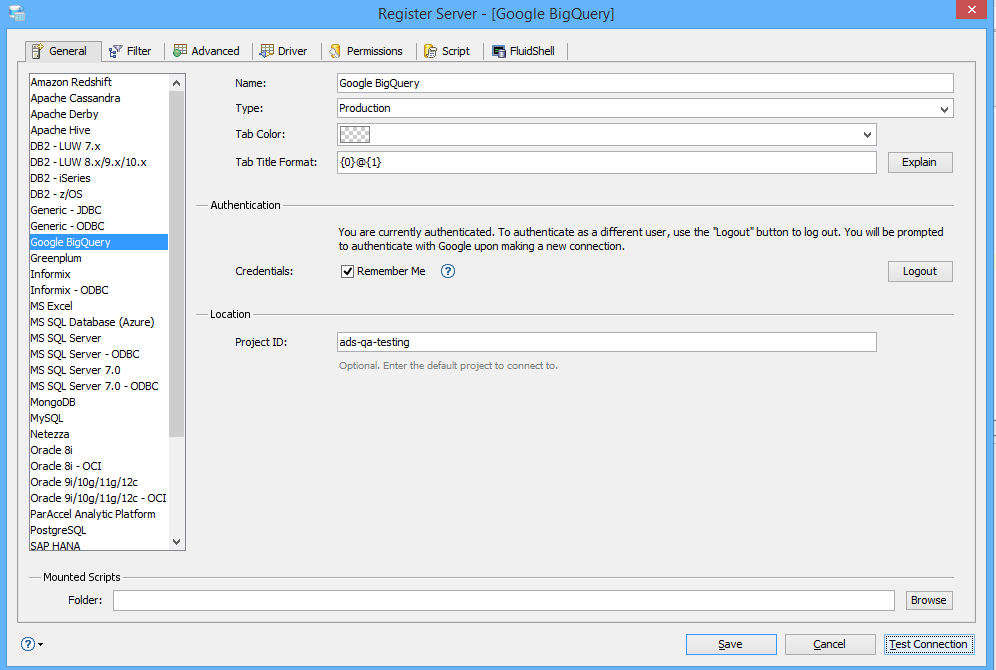This screenshot has width=996, height=670.
Task: Expand the Tab Color dropdown arrow
Action: coord(867,135)
